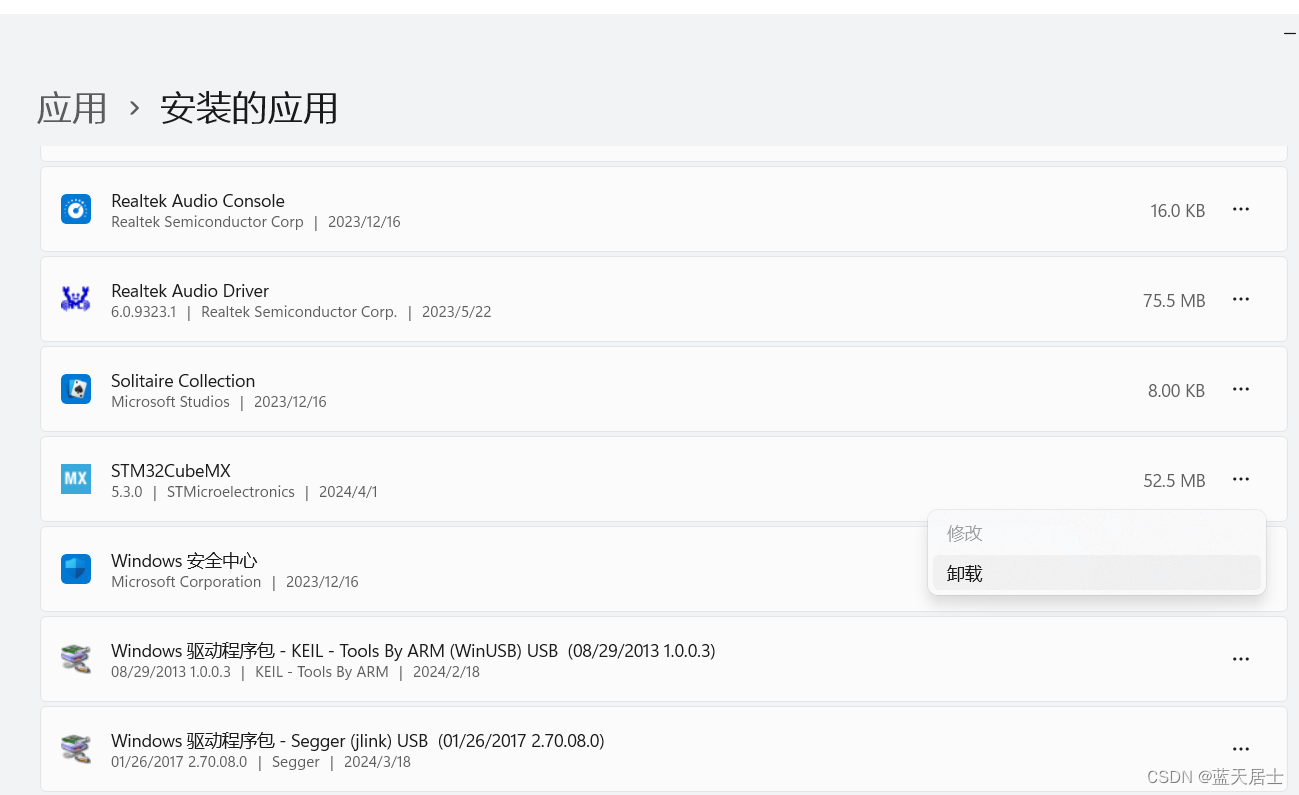Click the 16.0 KB size value
This screenshot has width=1299, height=795.
[1177, 211]
